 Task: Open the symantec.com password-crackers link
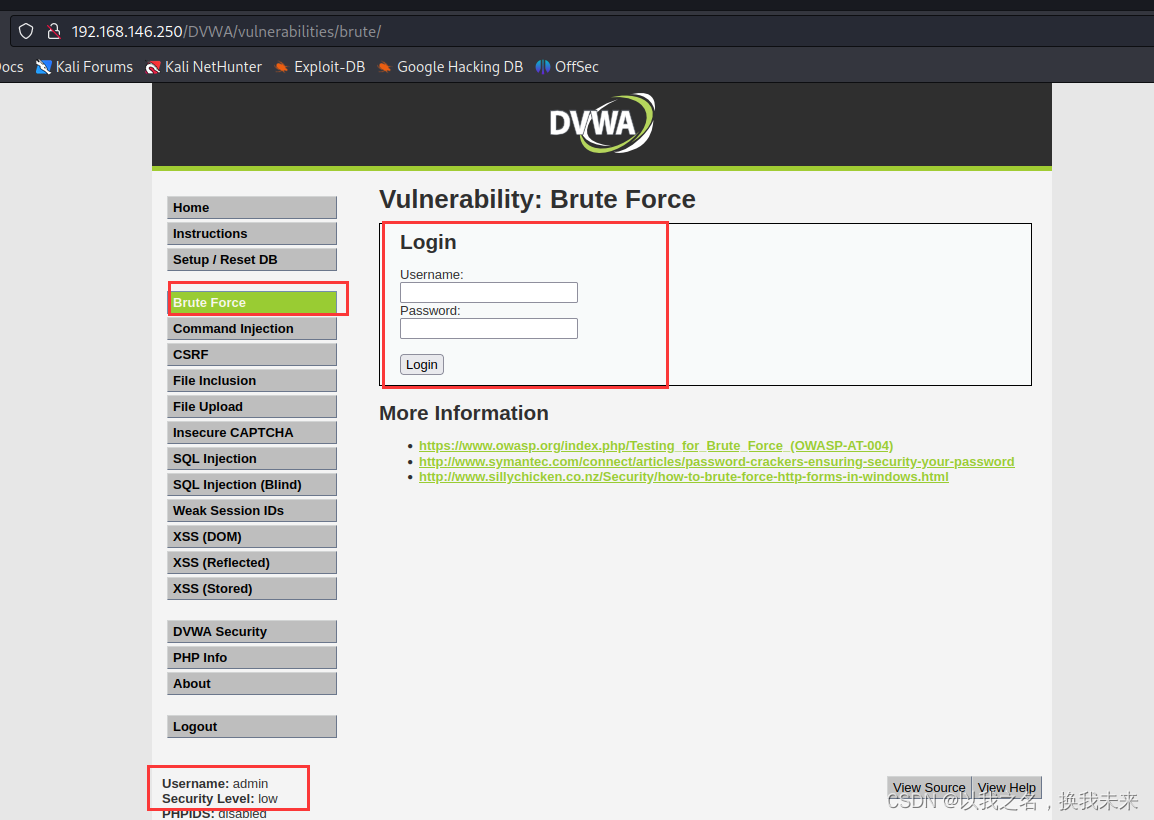pos(717,462)
